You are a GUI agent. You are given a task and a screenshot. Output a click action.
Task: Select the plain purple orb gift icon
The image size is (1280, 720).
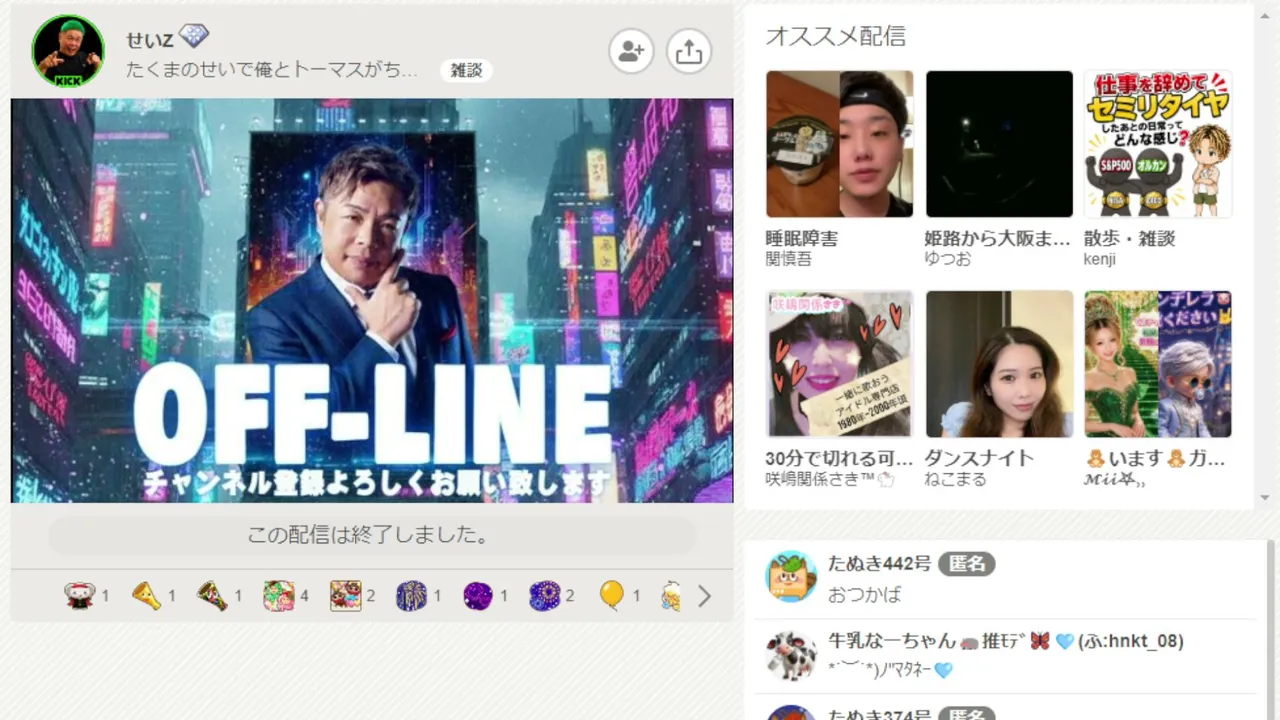[x=478, y=596]
